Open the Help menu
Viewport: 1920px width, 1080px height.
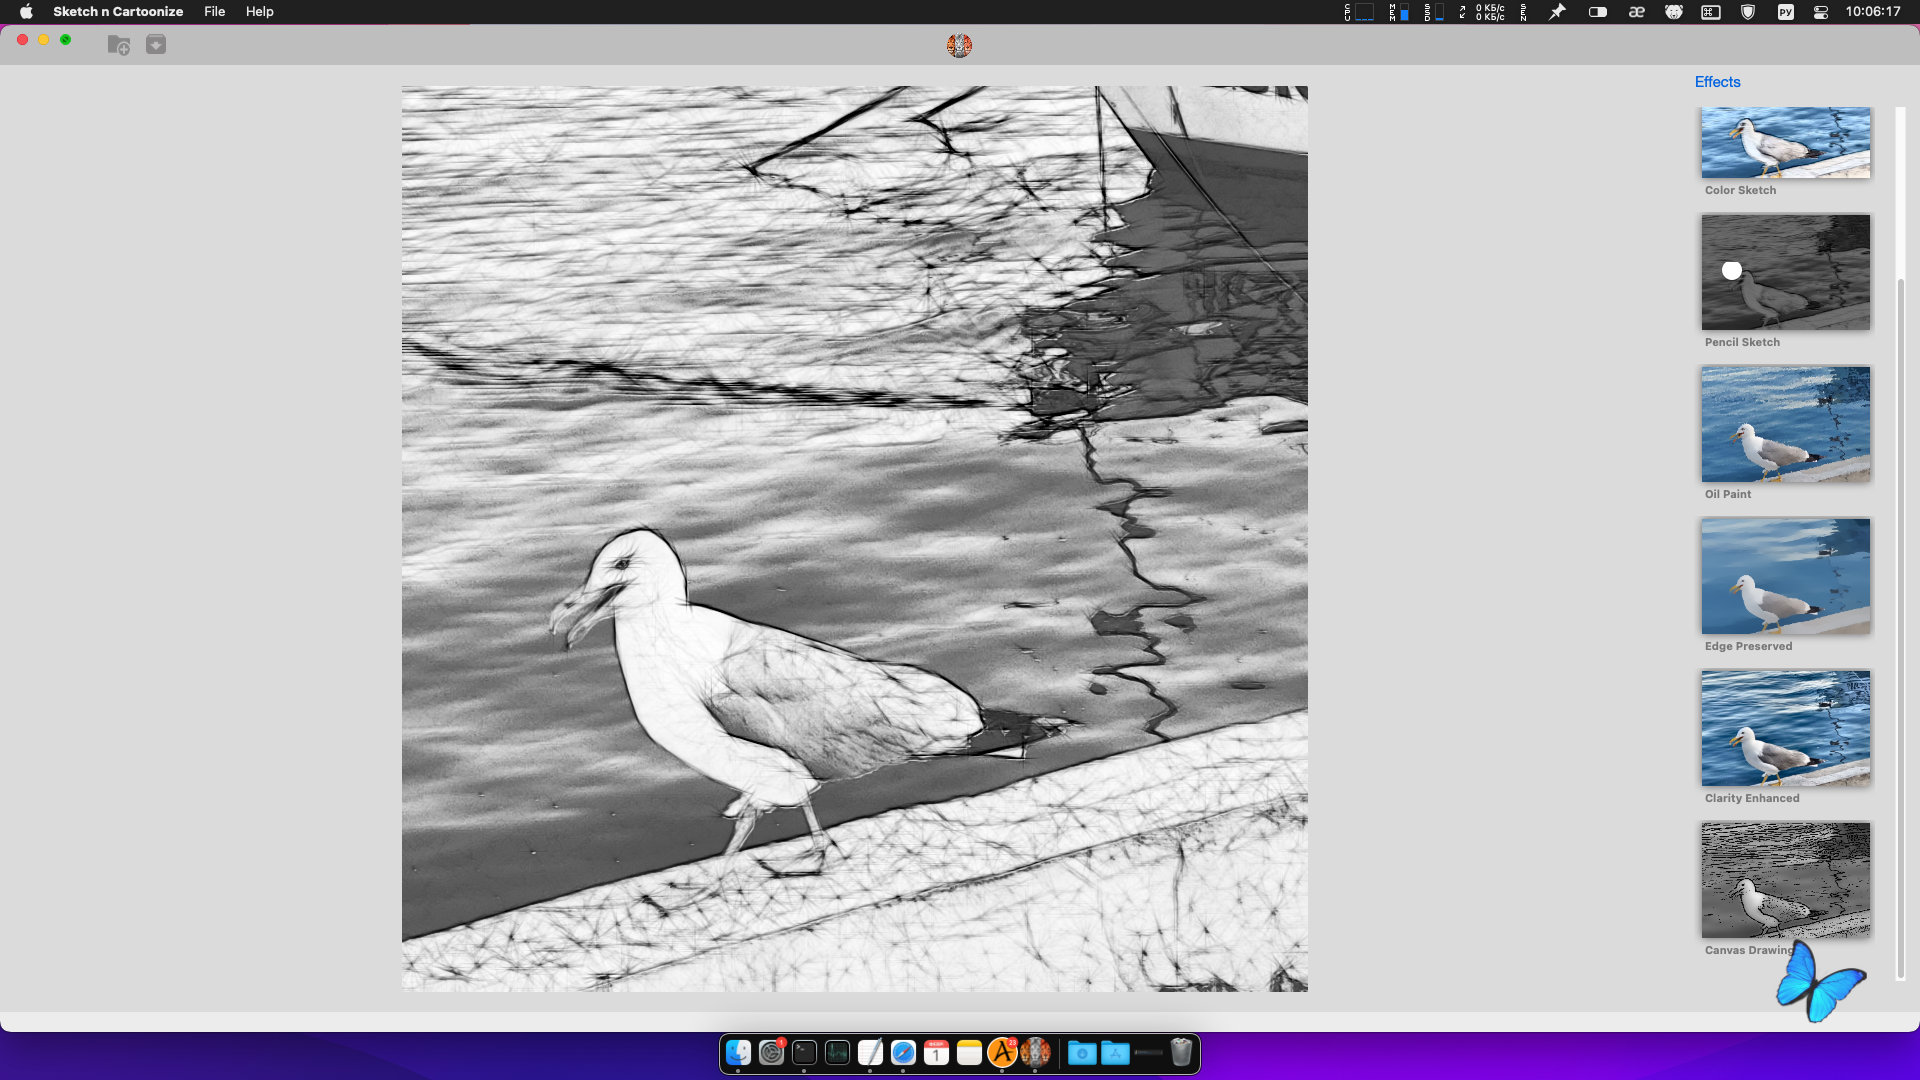point(260,12)
